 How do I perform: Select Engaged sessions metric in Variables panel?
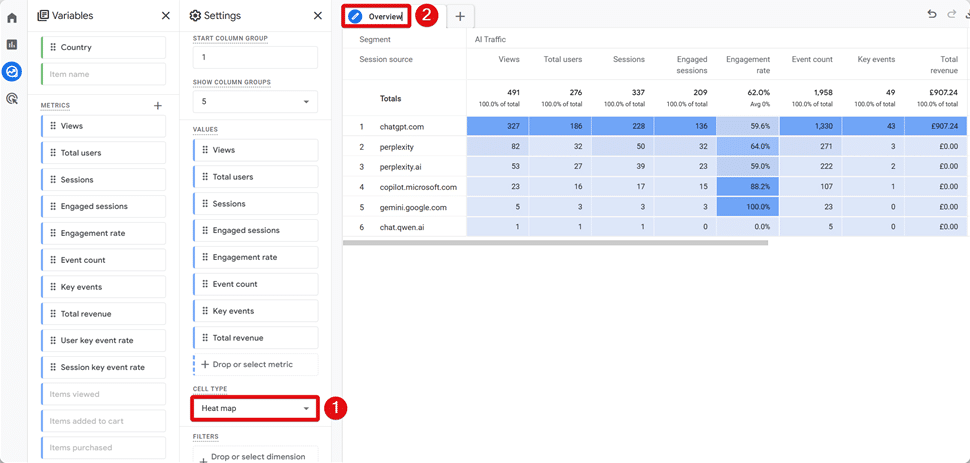coord(103,206)
